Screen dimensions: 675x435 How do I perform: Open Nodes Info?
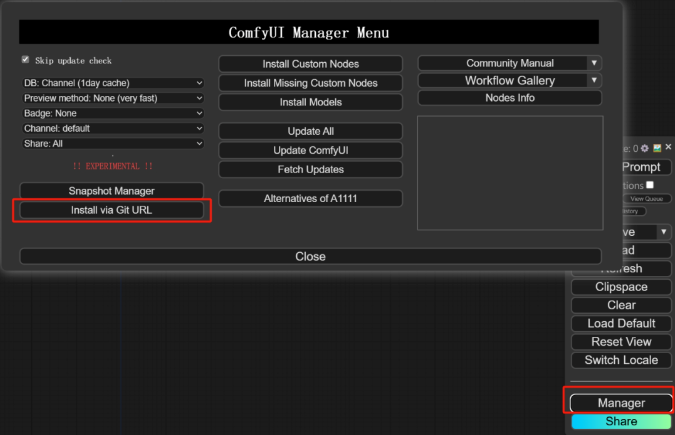pyautogui.click(x=510, y=98)
